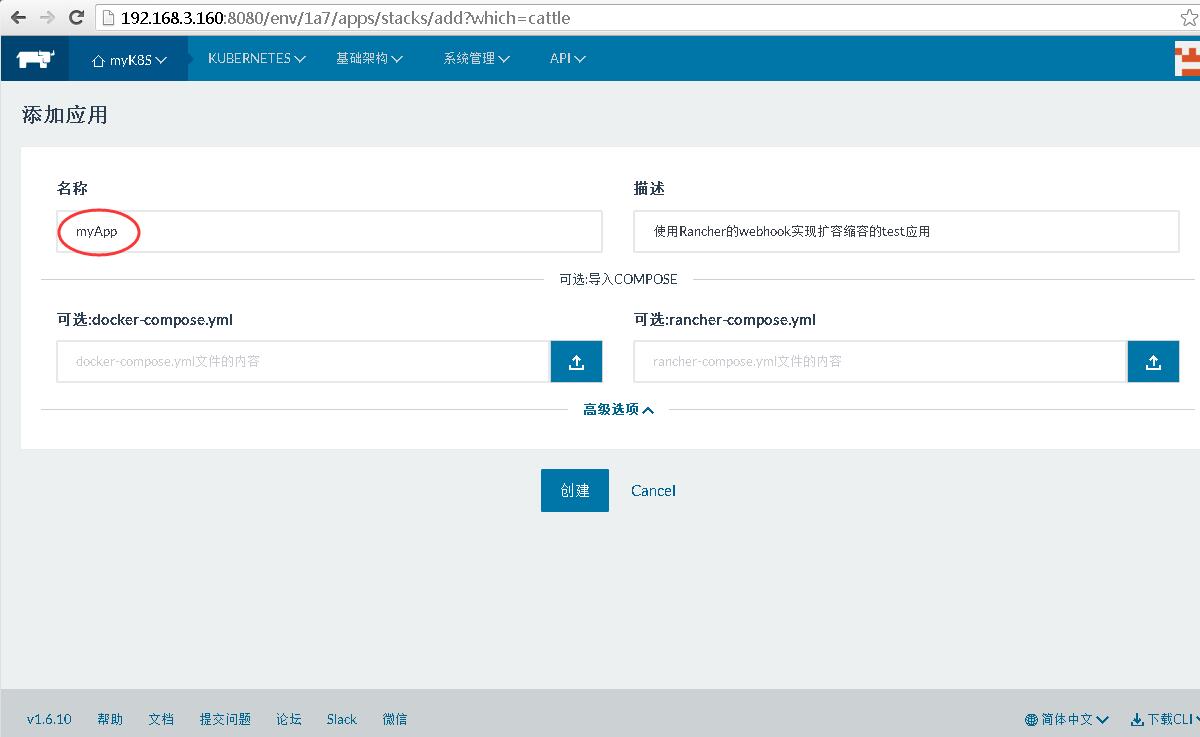Open the myK8S environment dropdown

(129, 60)
